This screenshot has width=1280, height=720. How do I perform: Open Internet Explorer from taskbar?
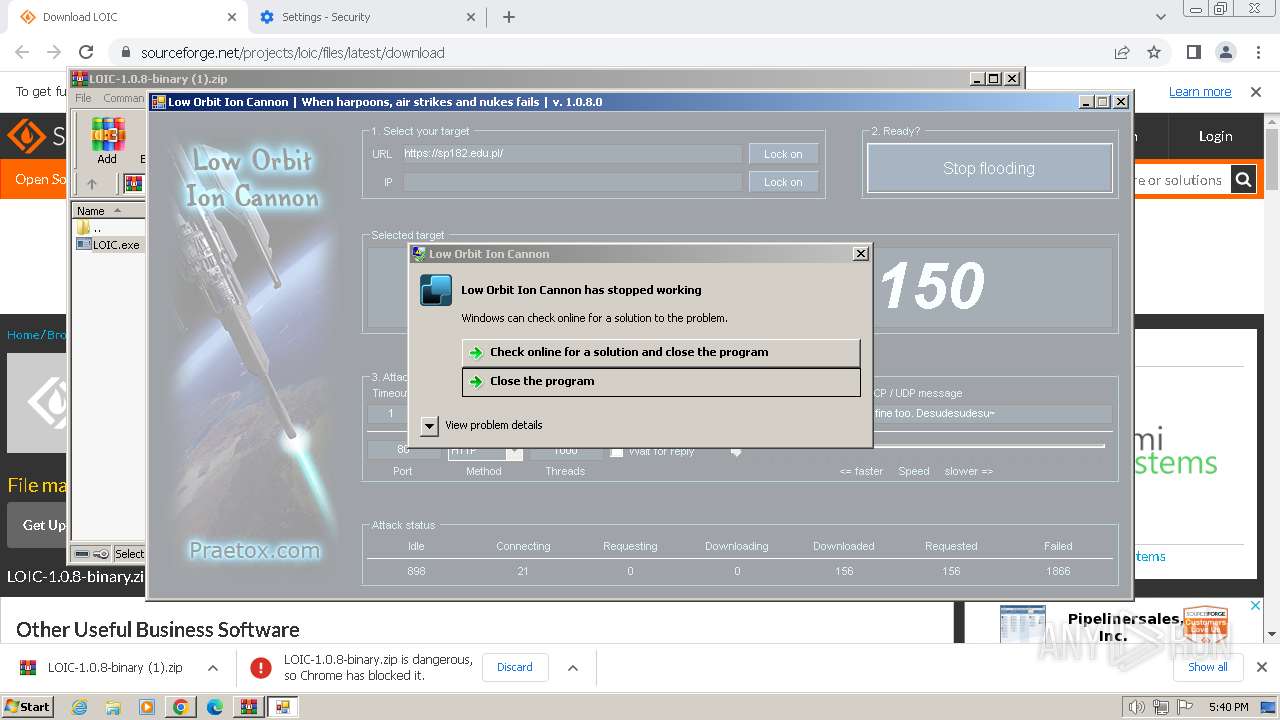point(79,707)
